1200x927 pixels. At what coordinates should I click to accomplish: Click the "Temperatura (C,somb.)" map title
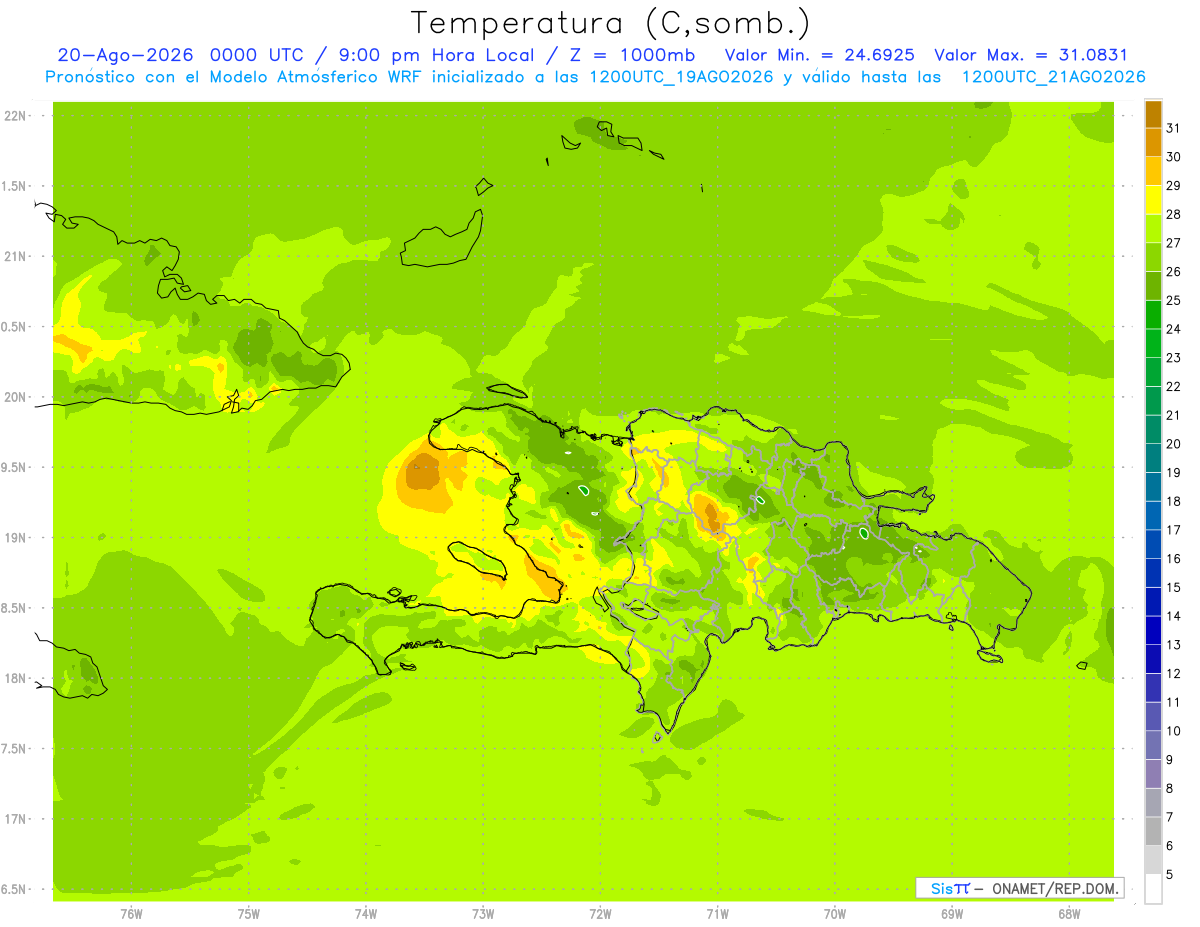click(610, 23)
